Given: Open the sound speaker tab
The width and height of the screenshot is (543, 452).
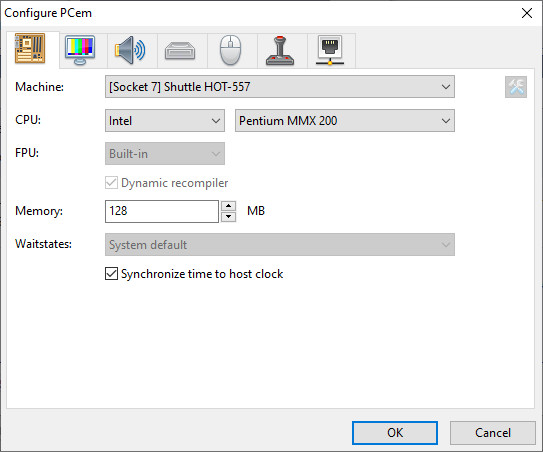Looking at the screenshot, I should (130, 50).
